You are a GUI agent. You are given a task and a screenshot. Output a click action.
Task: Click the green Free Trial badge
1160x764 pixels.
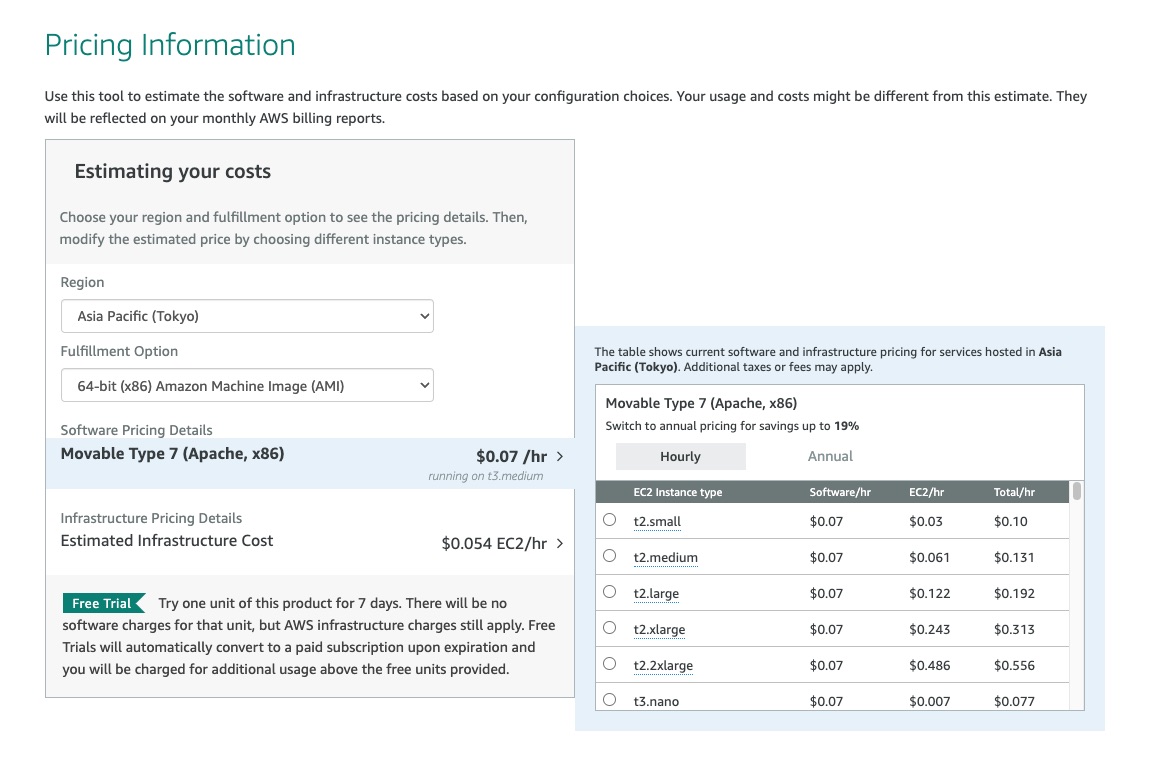pyautogui.click(x=103, y=603)
